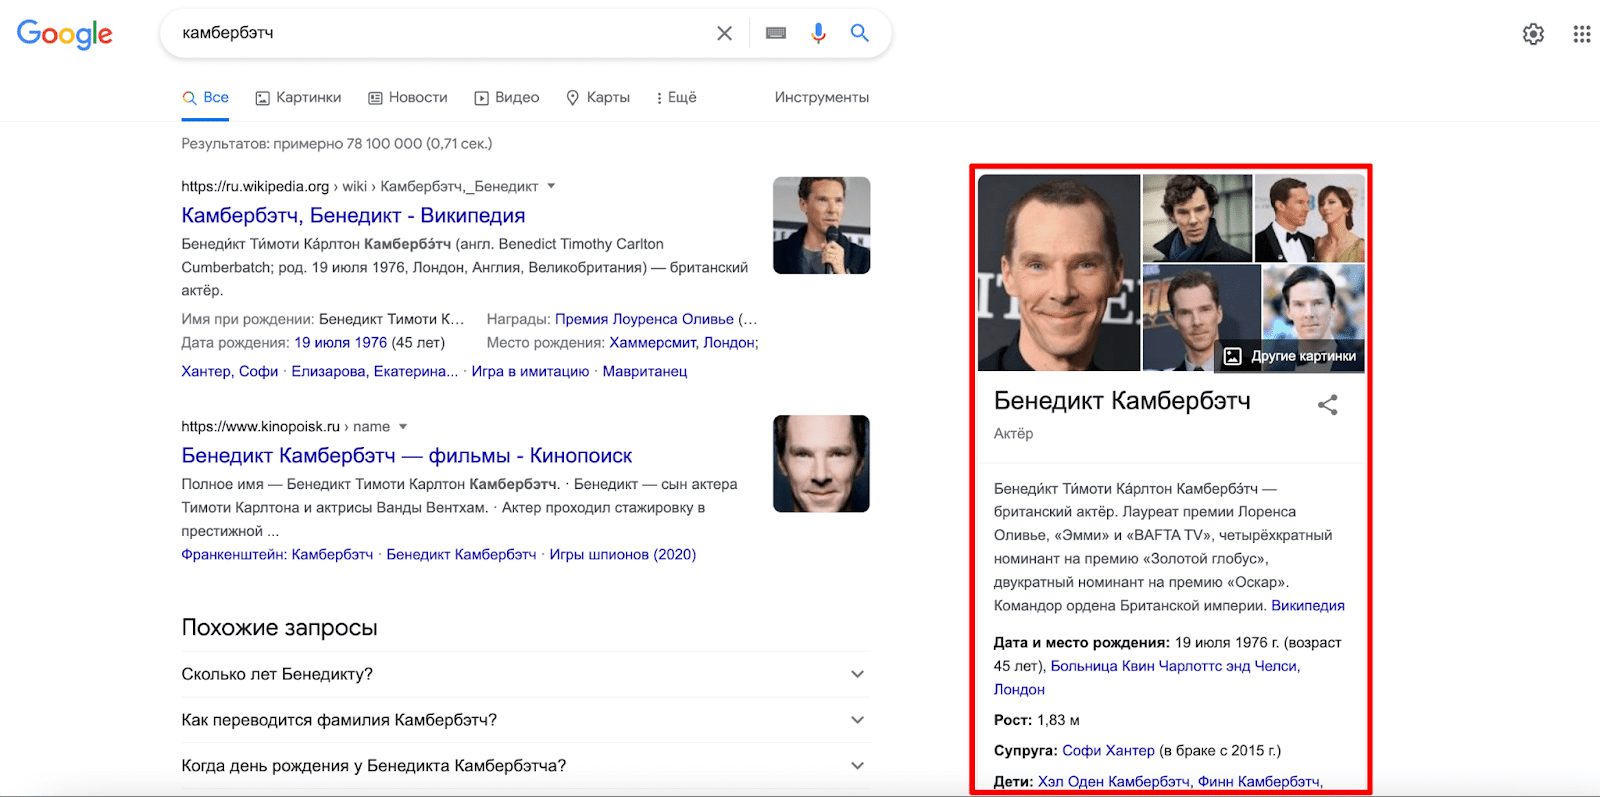Open Google apps grid icon
Screen dimensions: 1600x797
1581,34
